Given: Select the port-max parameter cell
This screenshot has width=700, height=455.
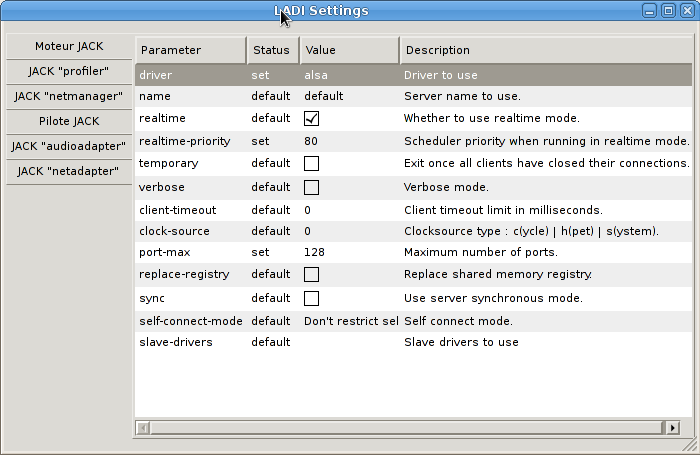Looking at the screenshot, I should pos(164,253).
